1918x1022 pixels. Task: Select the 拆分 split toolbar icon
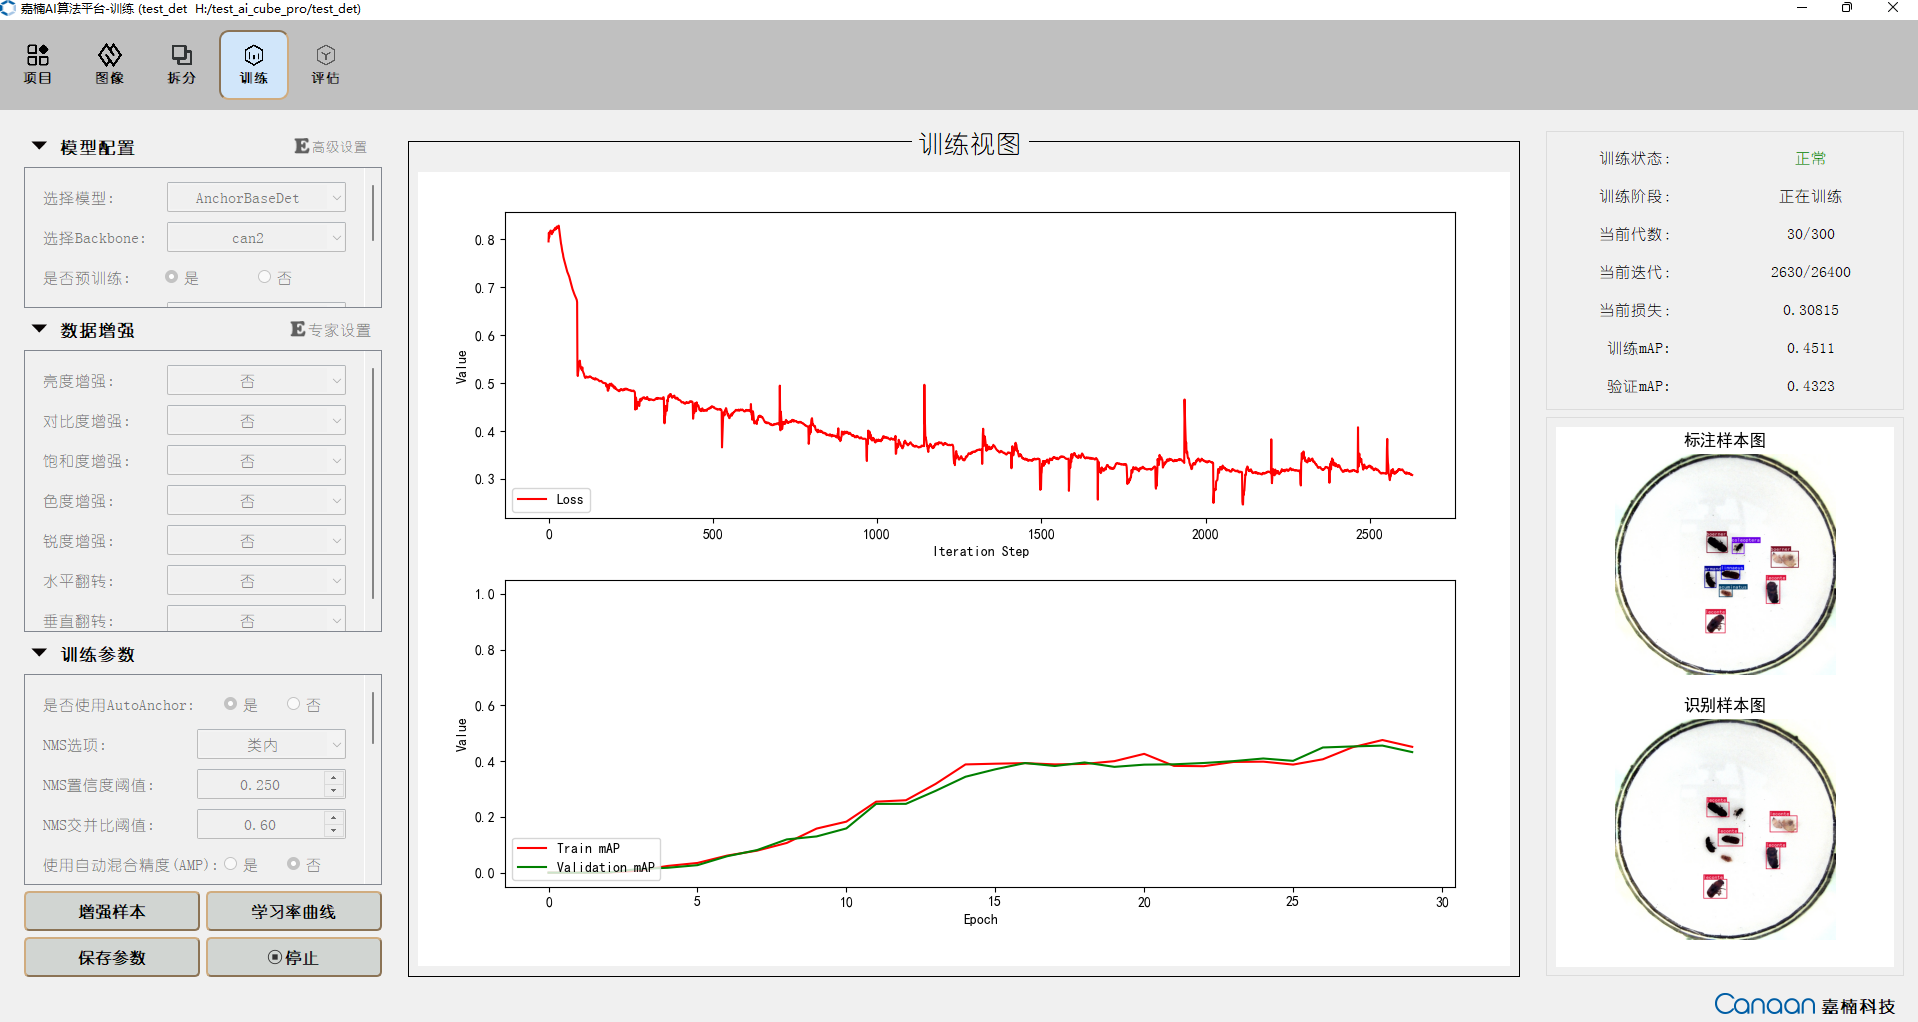tap(182, 65)
